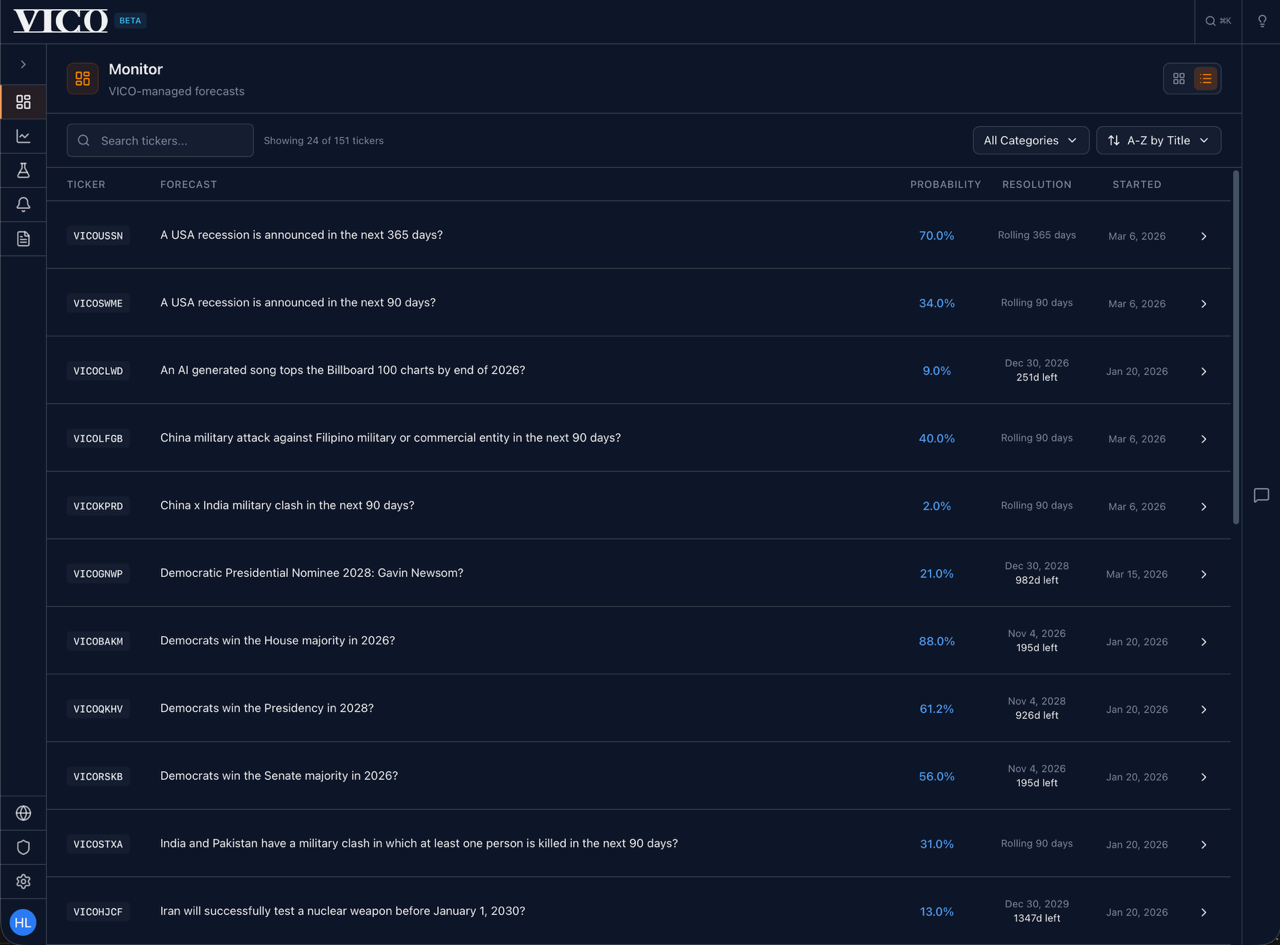Click the VICOKPRD ticker badge
1280x945 pixels.
coord(98,506)
